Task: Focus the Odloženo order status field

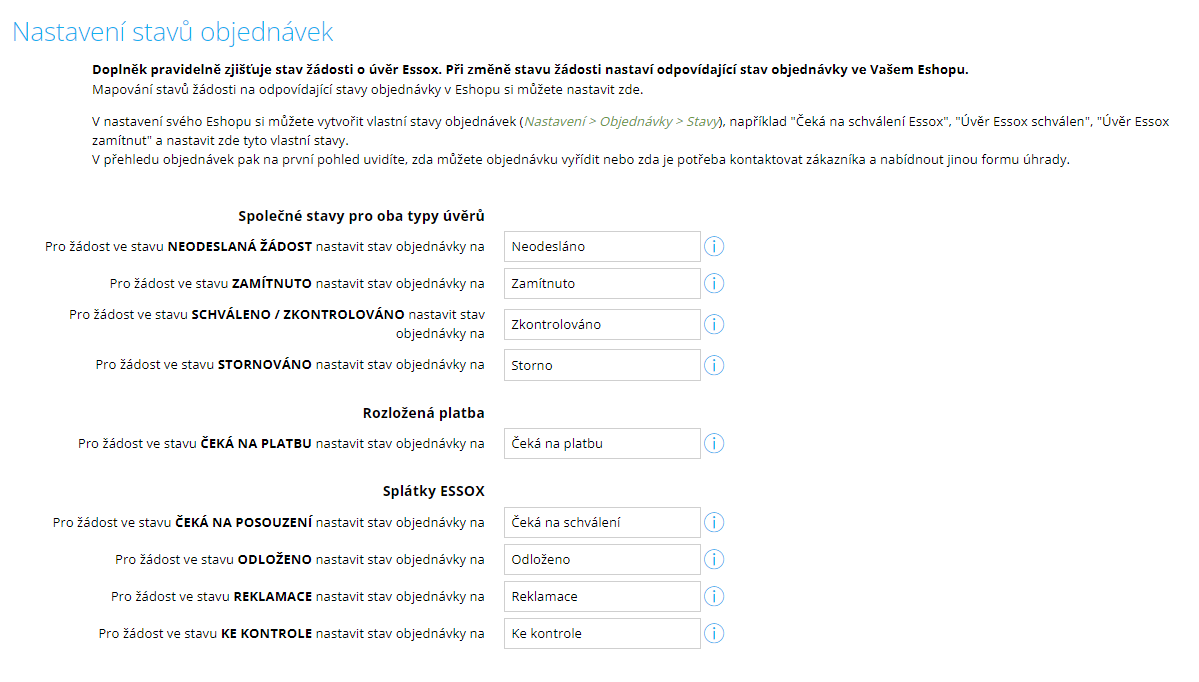Action: pos(601,559)
